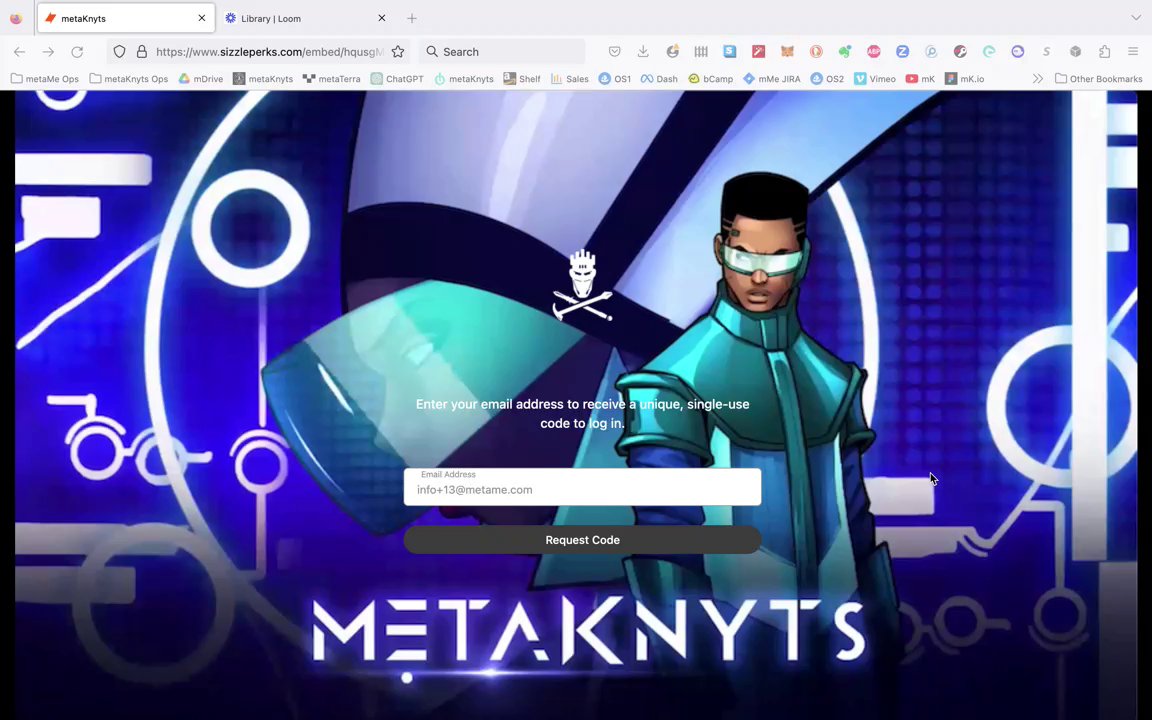Image resolution: width=1152 pixels, height=720 pixels.
Task: Open the Downloads panel
Action: 643,51
